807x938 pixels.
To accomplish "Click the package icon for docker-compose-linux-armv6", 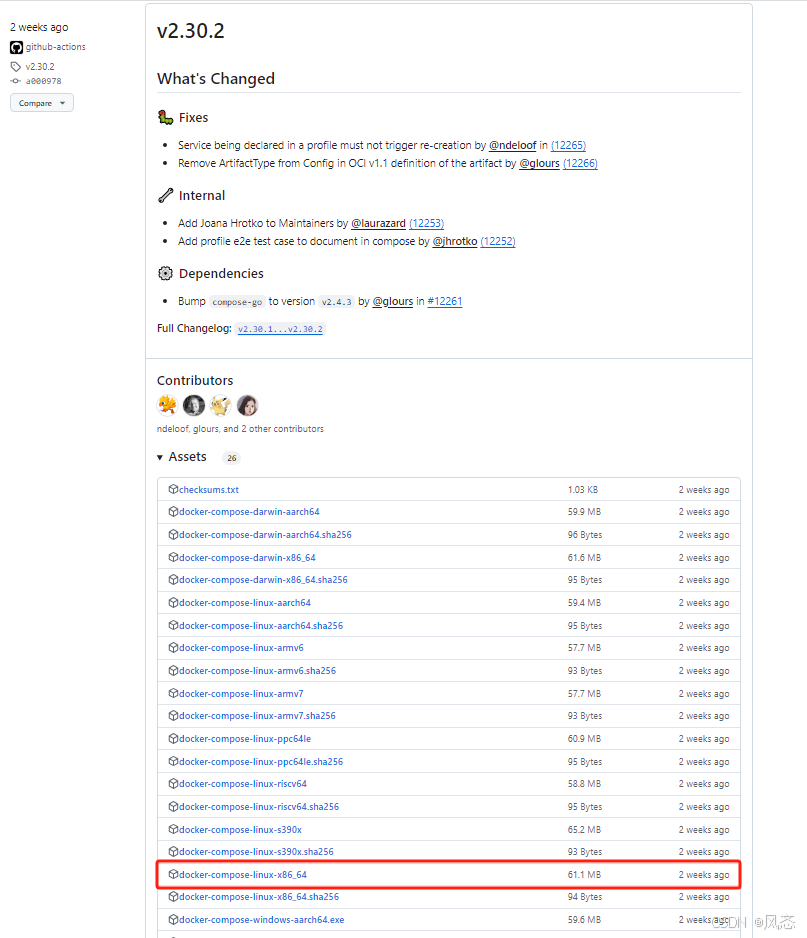I will click(x=173, y=647).
